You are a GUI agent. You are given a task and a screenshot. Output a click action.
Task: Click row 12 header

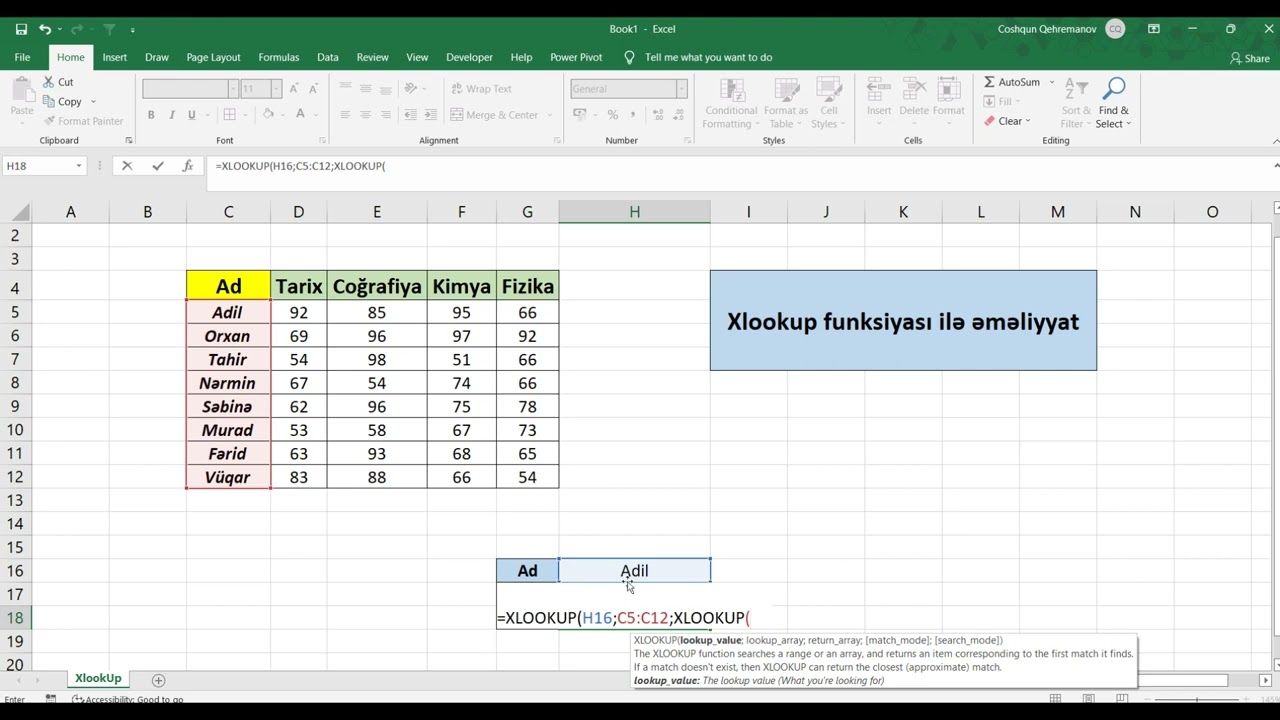15,477
